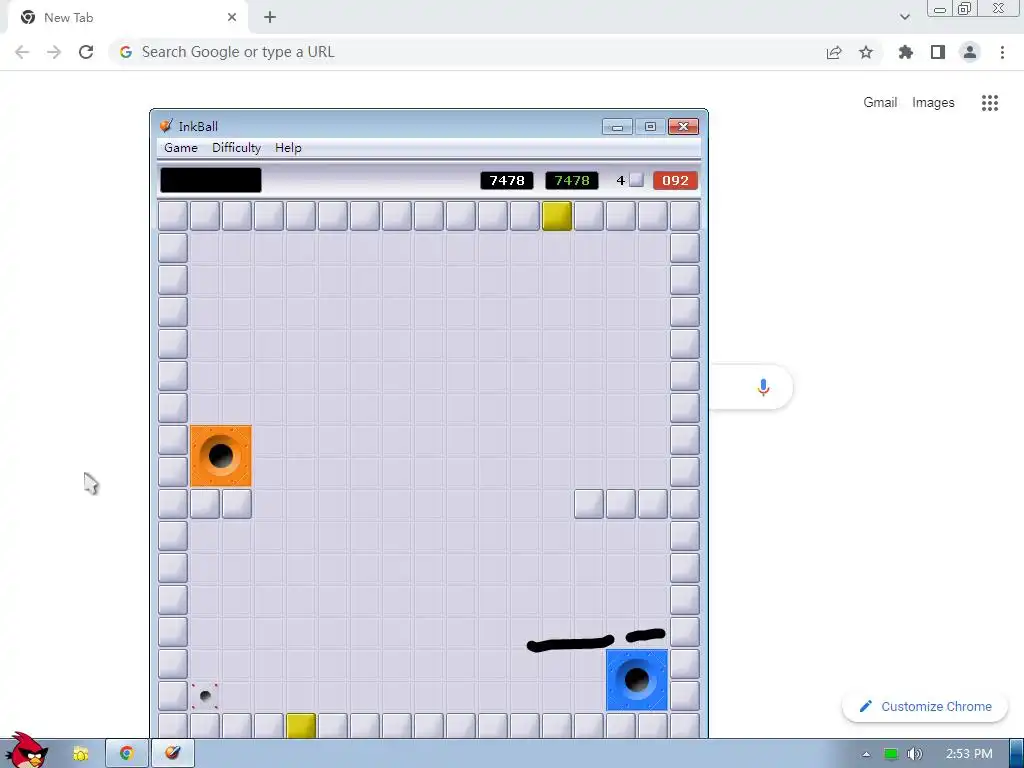
Task: Open a new Chrome tab
Action: [270, 18]
